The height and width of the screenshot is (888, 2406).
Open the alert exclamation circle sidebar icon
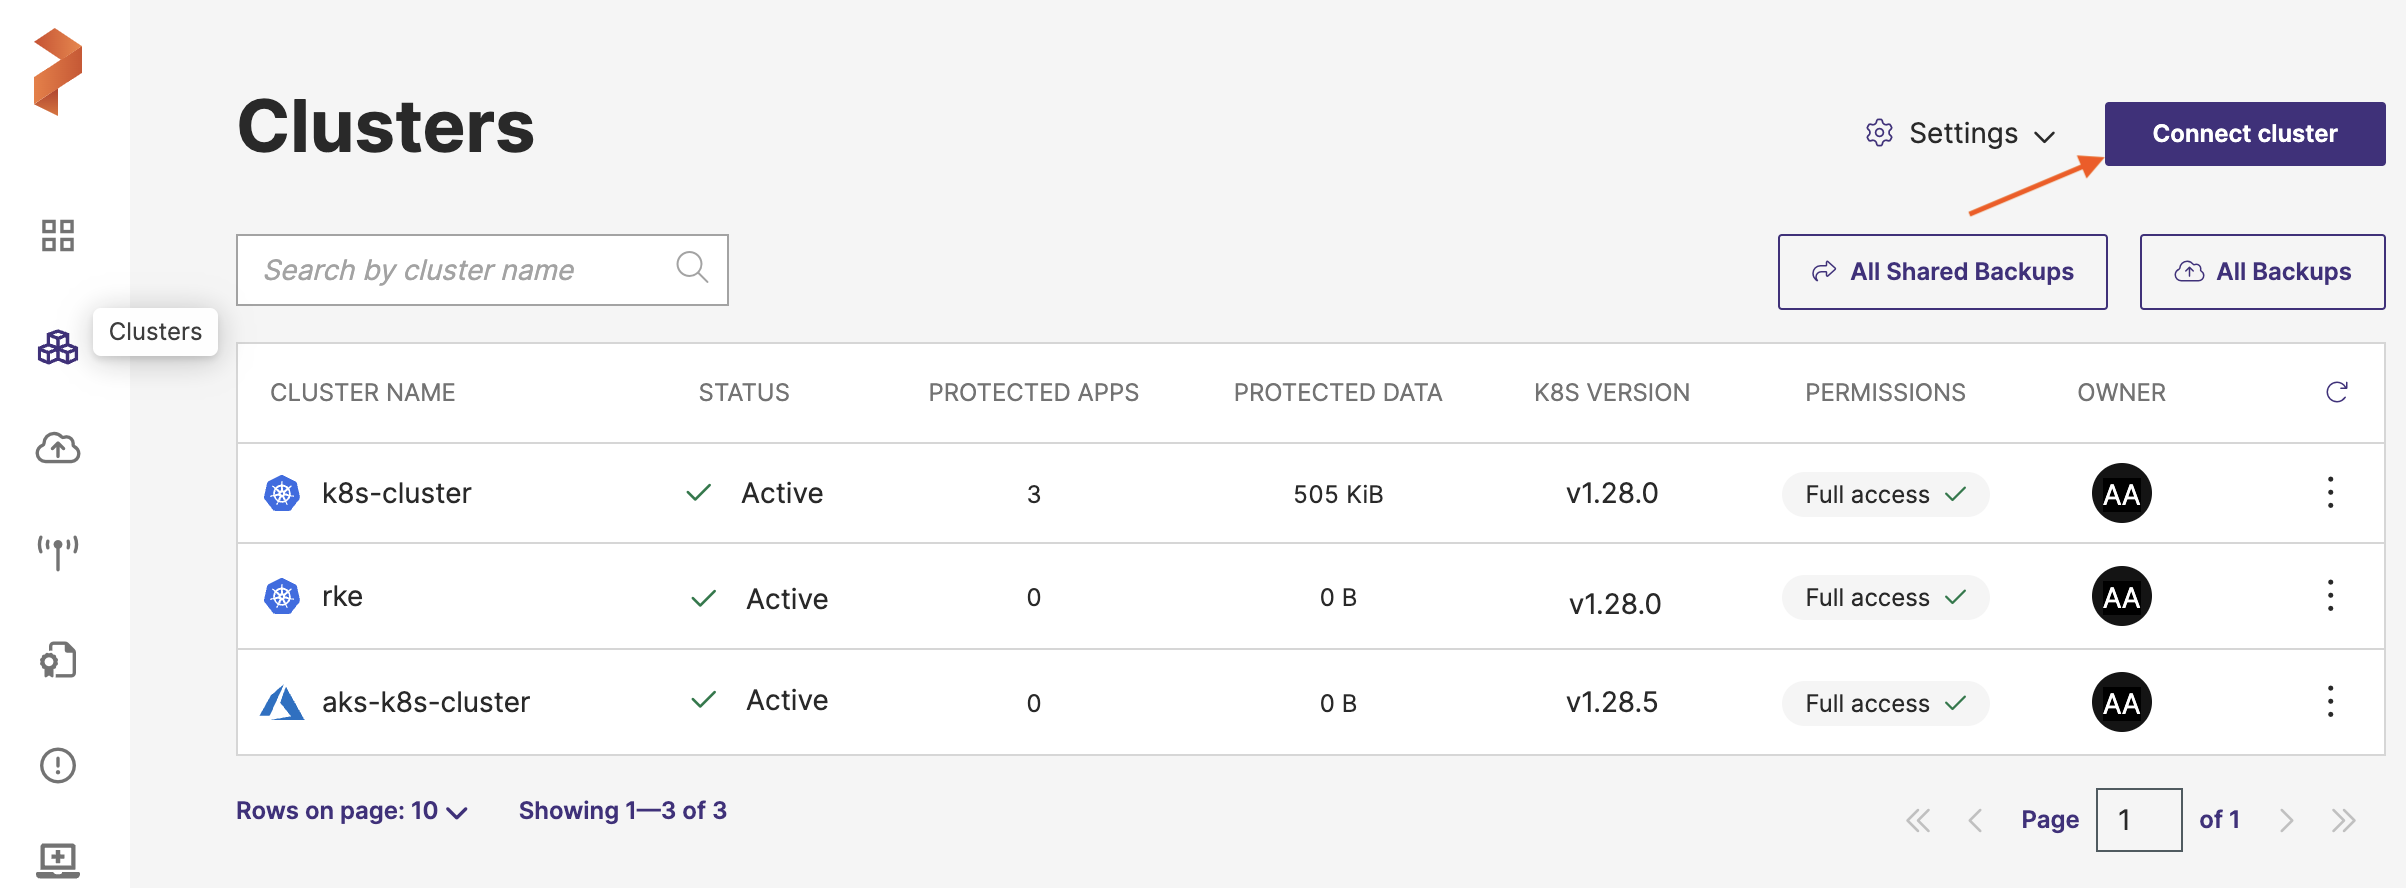[x=58, y=765]
